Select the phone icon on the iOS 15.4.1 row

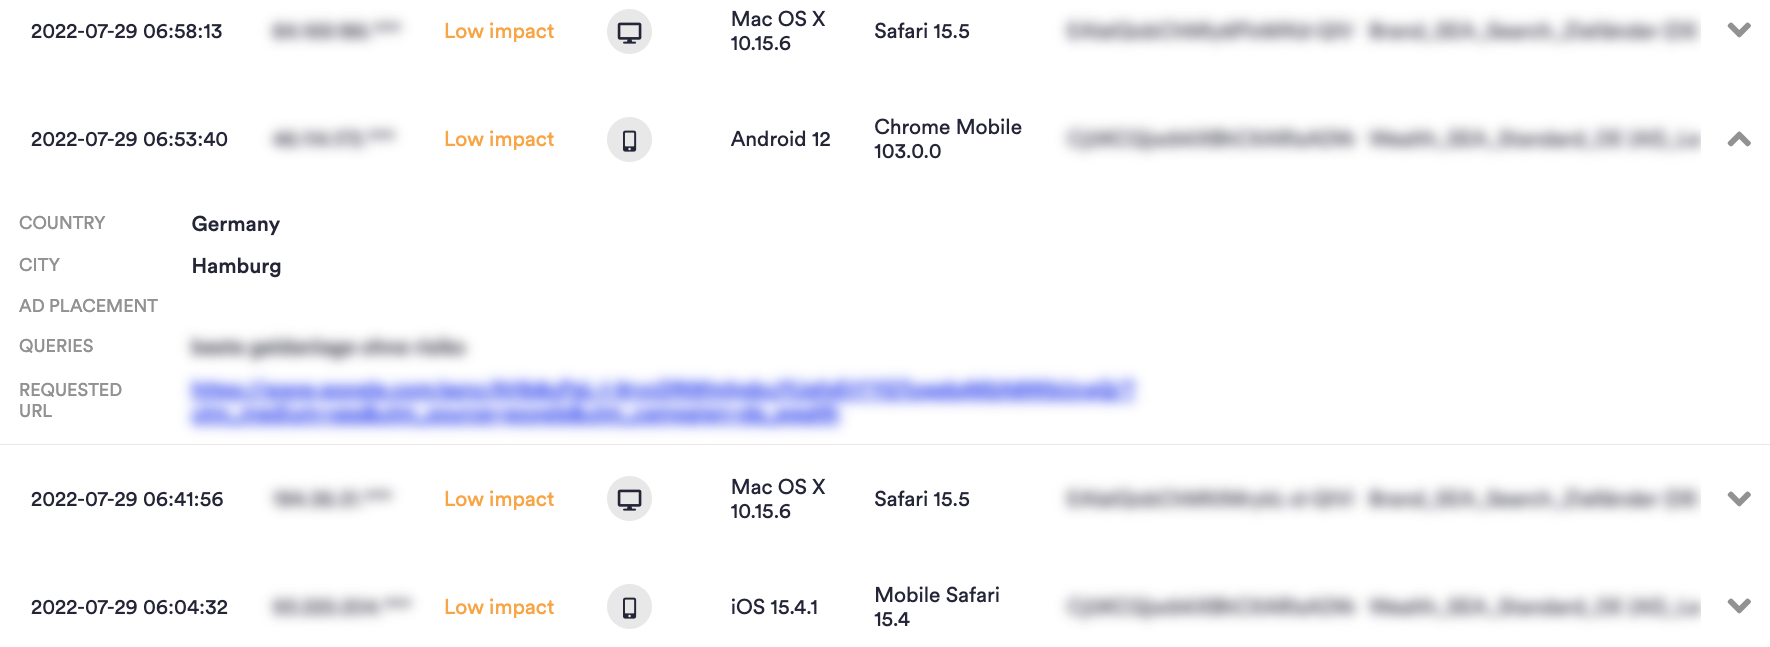pos(628,606)
